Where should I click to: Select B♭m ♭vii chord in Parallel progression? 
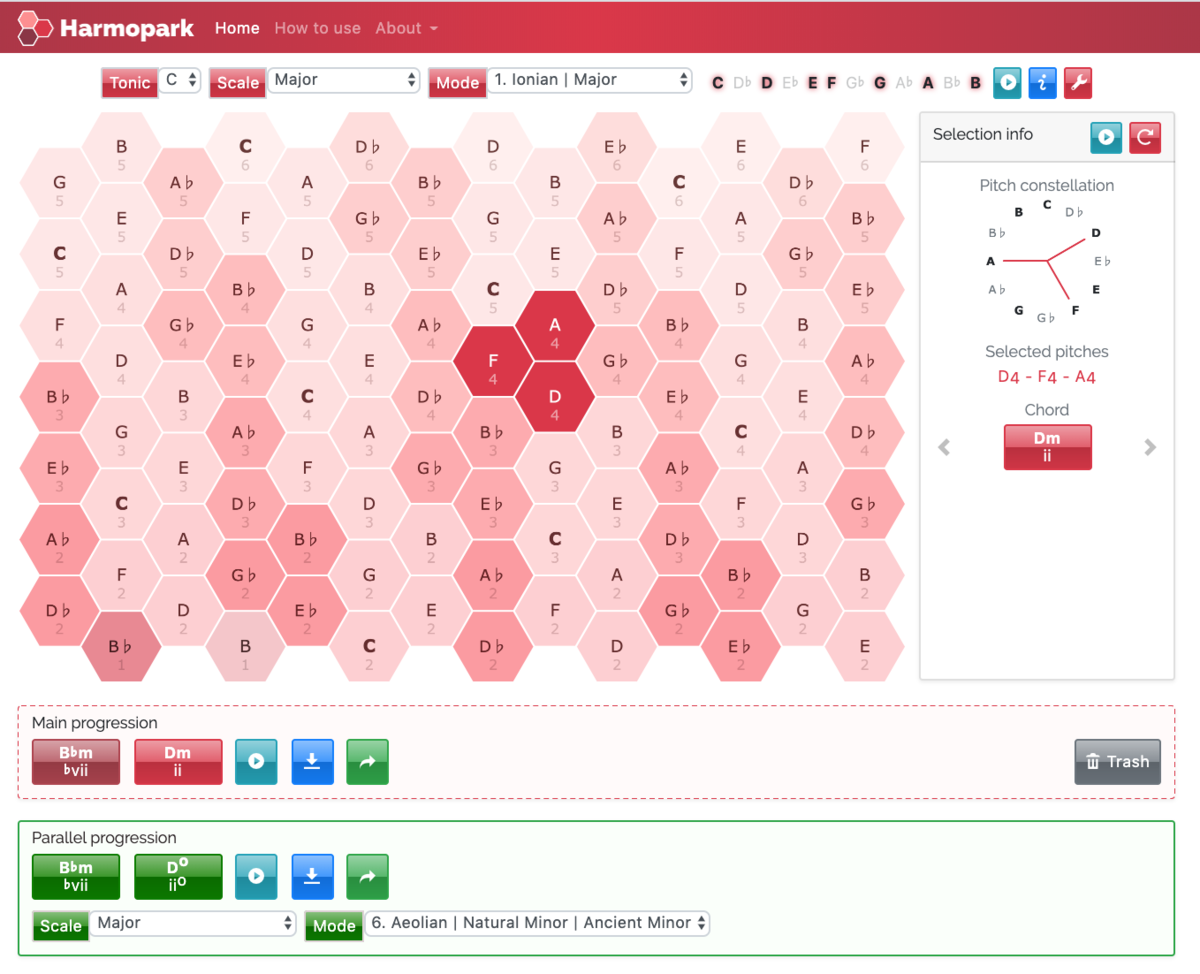click(76, 877)
